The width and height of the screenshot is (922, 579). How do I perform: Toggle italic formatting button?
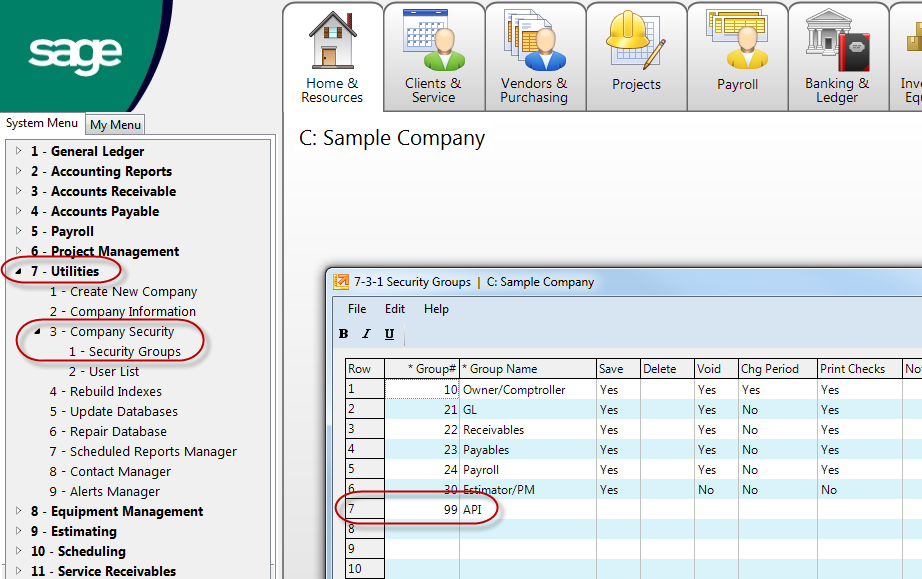(x=366, y=334)
